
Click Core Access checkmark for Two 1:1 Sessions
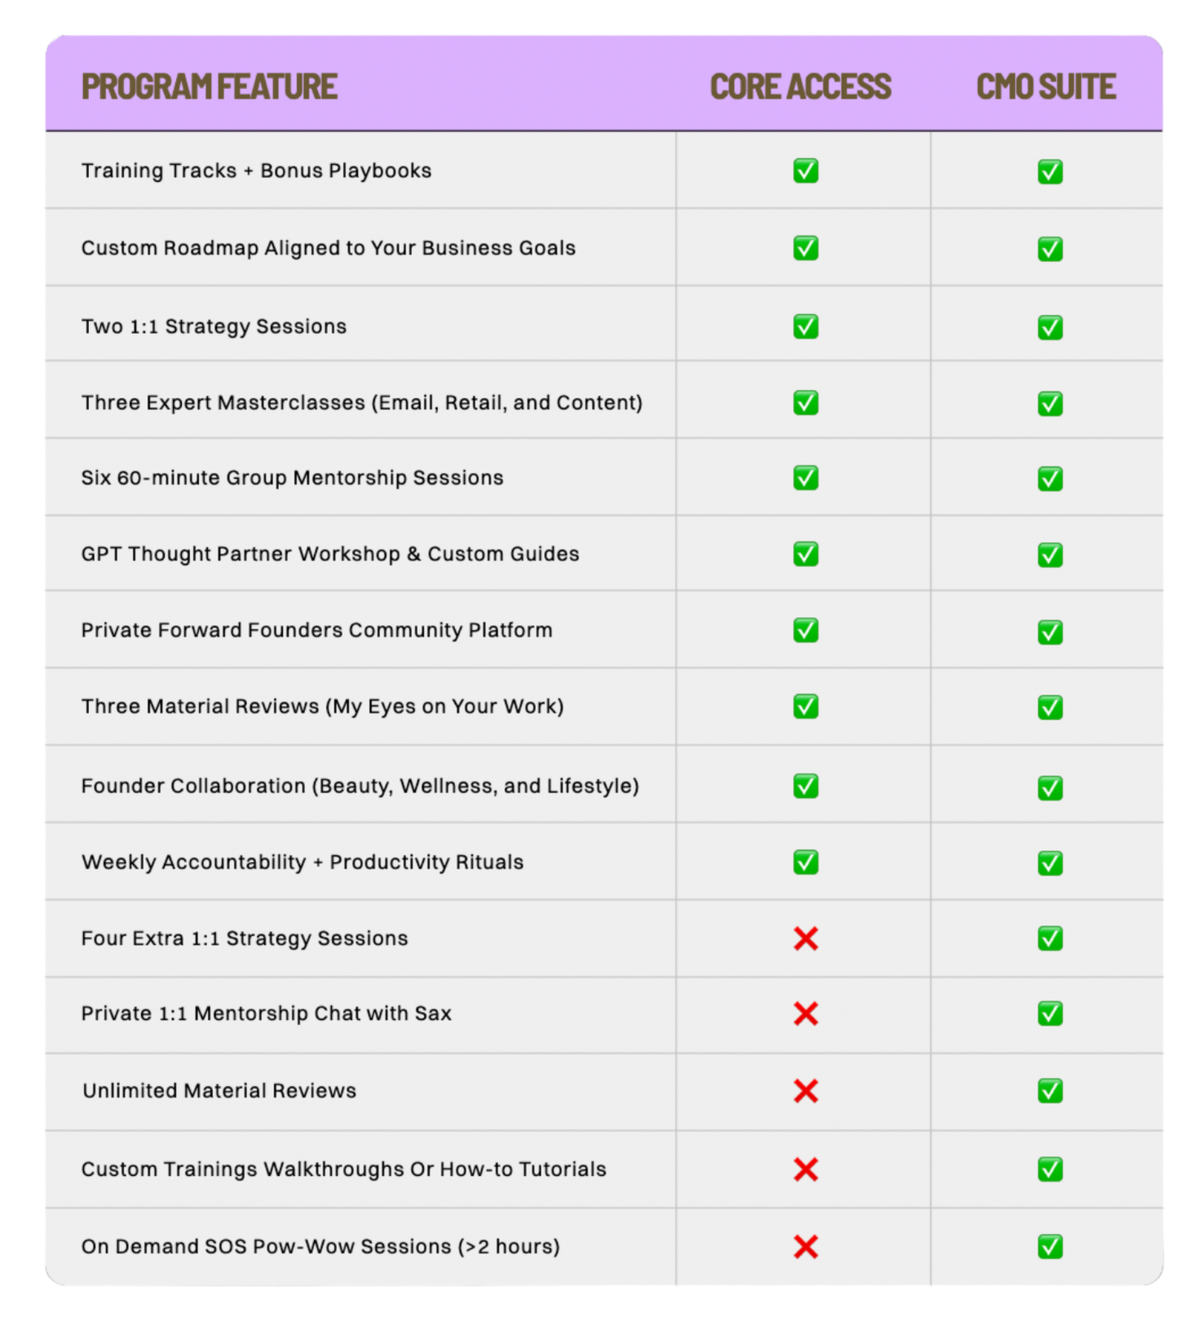coord(805,327)
